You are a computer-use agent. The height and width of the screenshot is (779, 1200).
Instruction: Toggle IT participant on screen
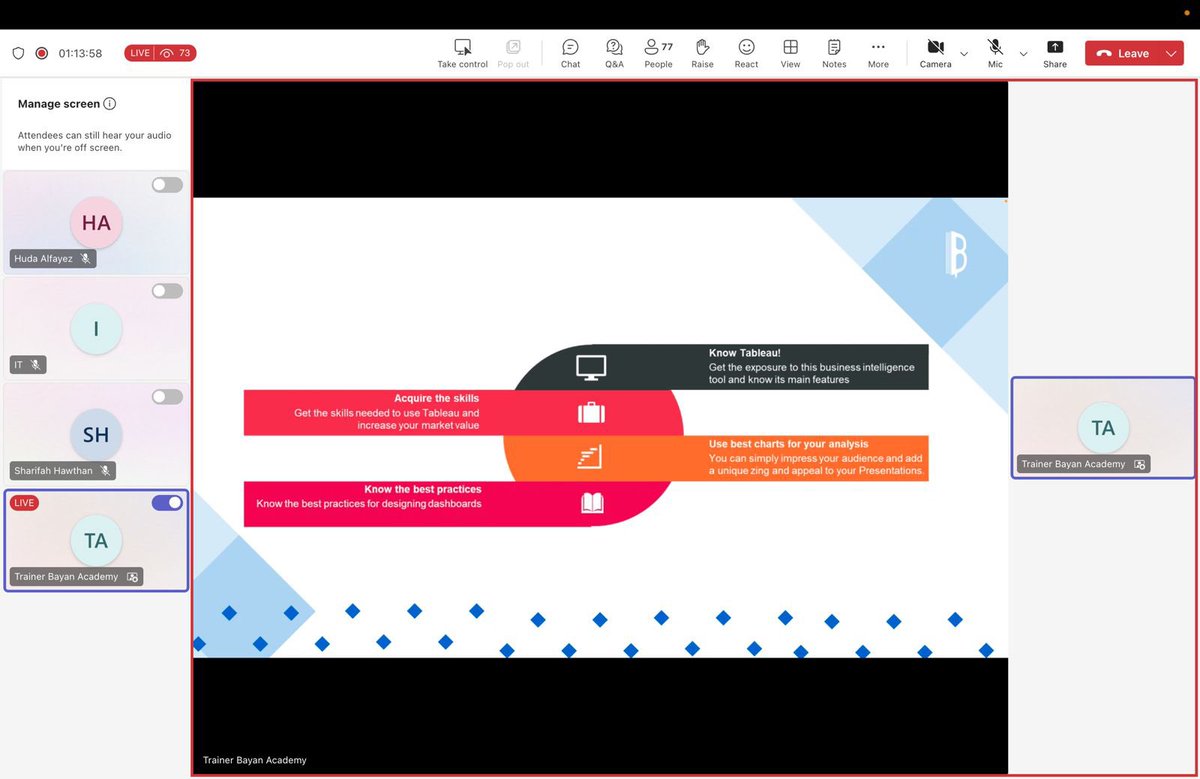point(167,291)
